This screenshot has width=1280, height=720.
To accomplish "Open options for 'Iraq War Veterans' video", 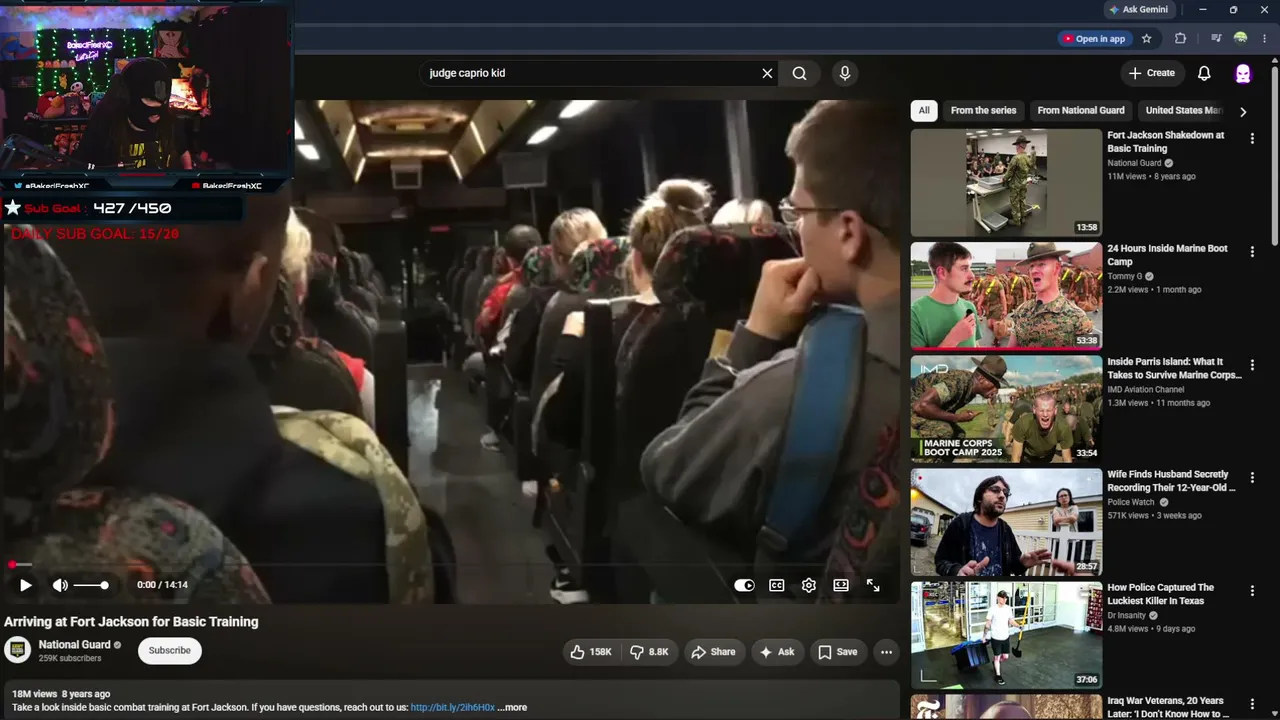I will coord(1252,704).
